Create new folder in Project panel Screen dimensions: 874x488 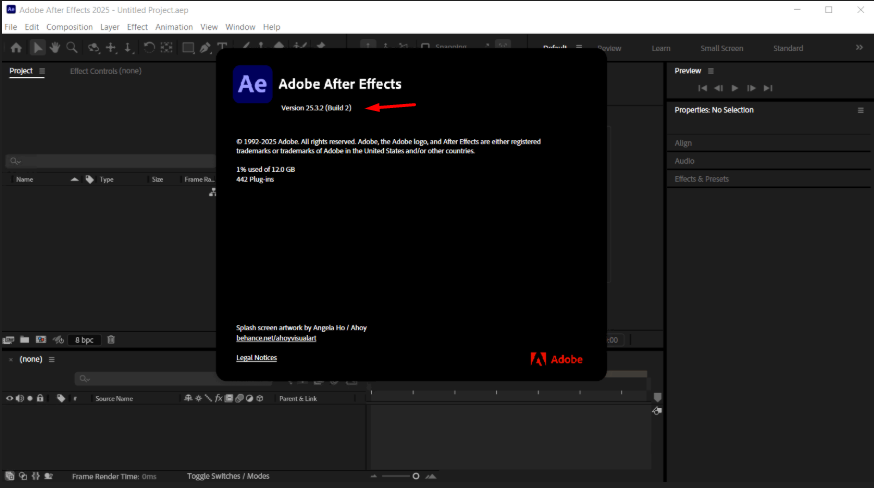(25, 340)
